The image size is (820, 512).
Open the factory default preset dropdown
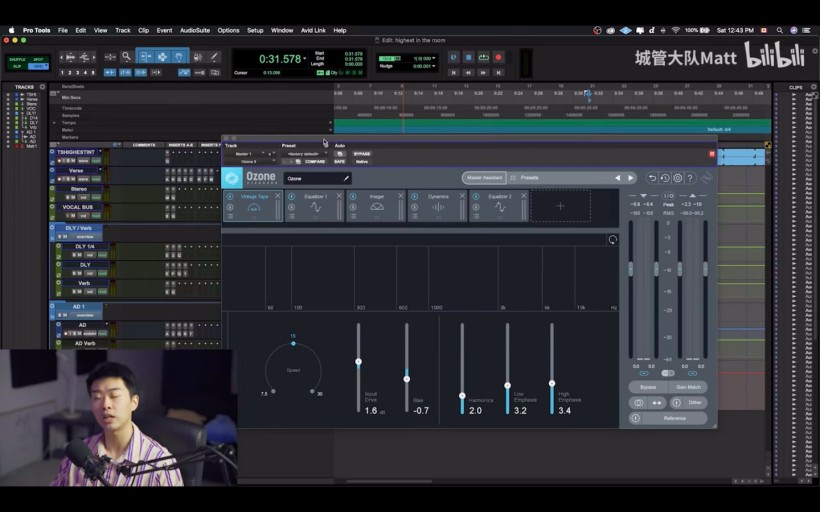click(x=304, y=154)
